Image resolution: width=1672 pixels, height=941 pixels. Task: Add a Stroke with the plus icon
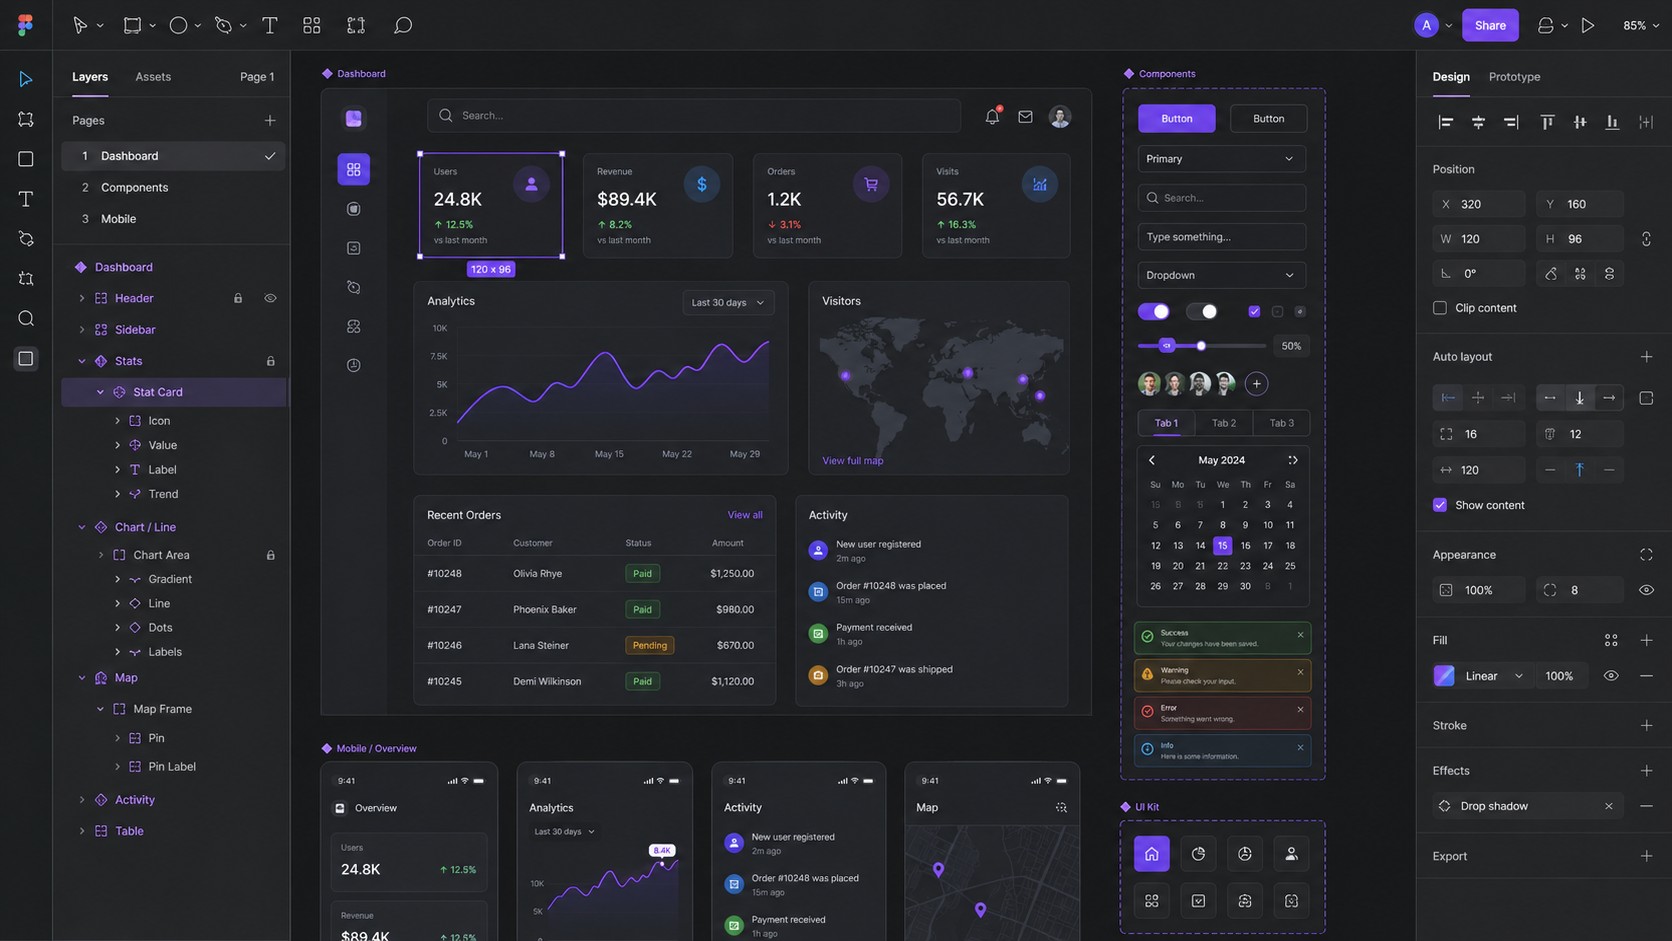tap(1645, 725)
